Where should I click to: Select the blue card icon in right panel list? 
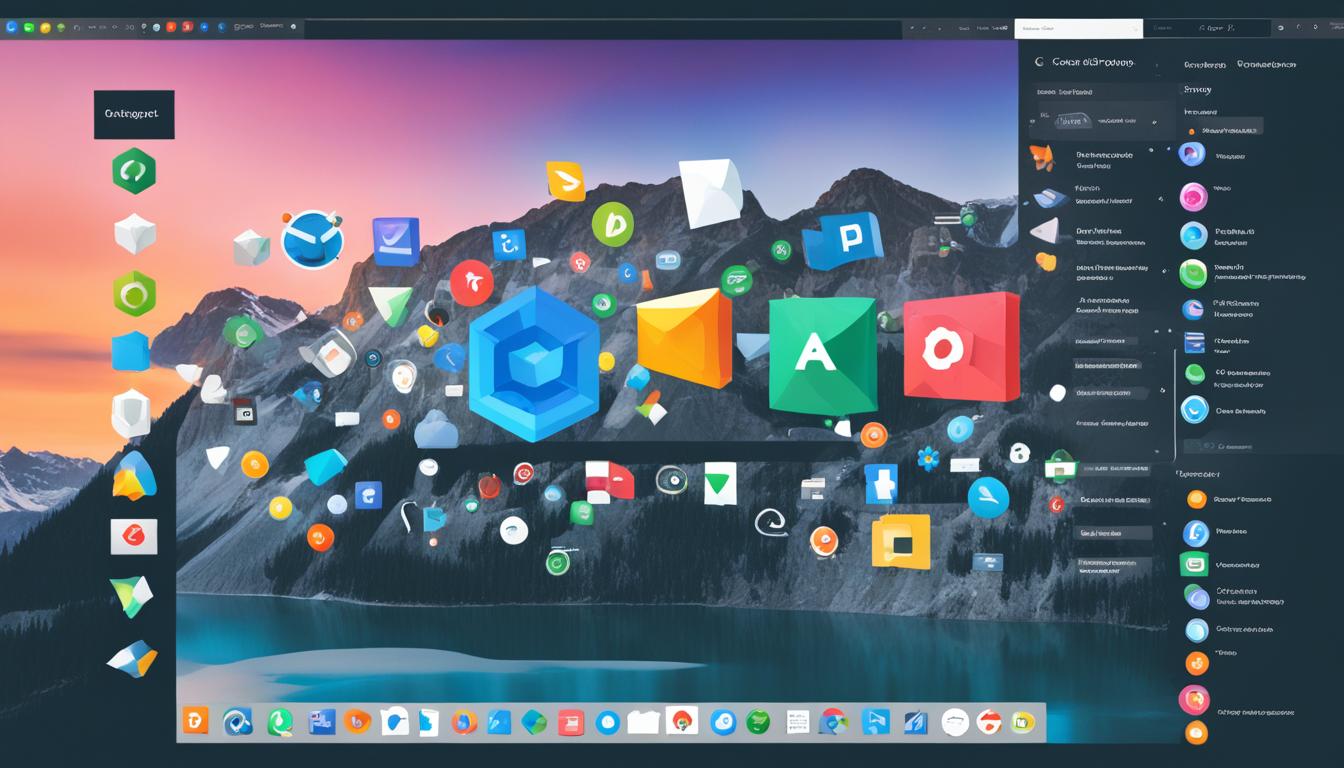click(x=1193, y=343)
